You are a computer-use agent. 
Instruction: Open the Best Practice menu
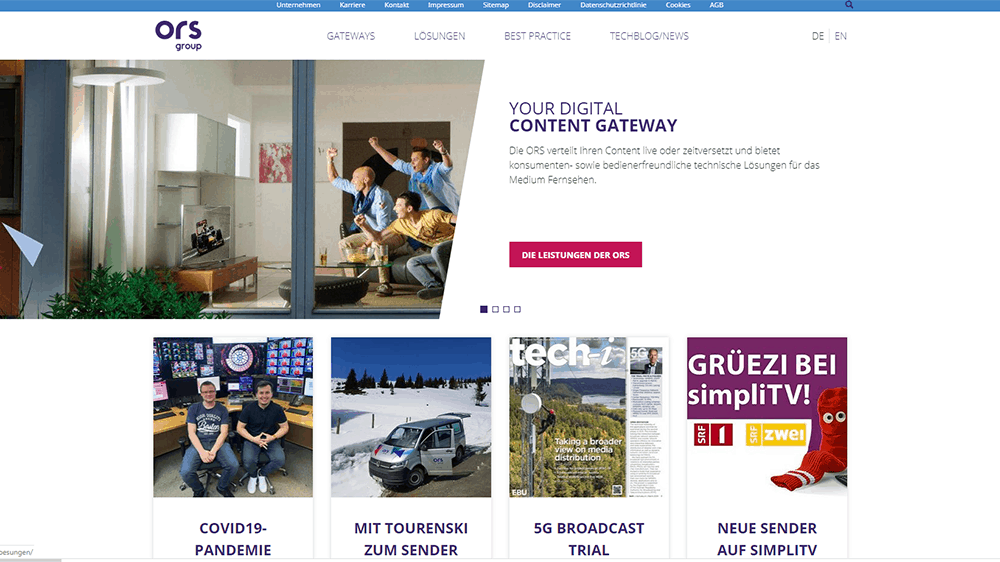[537, 36]
